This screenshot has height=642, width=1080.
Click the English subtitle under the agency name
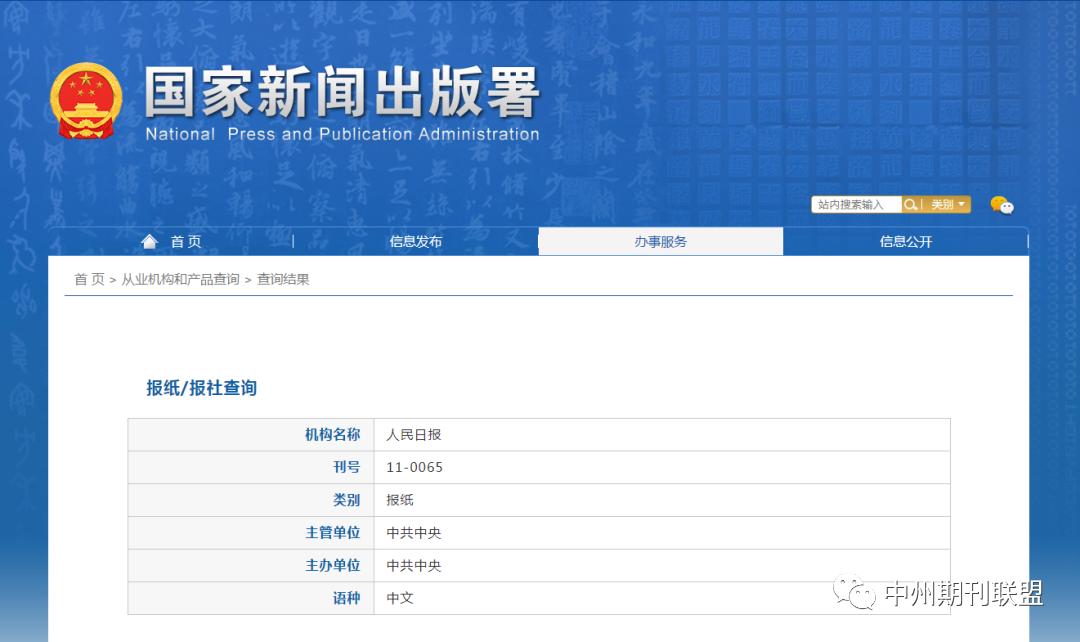340,134
